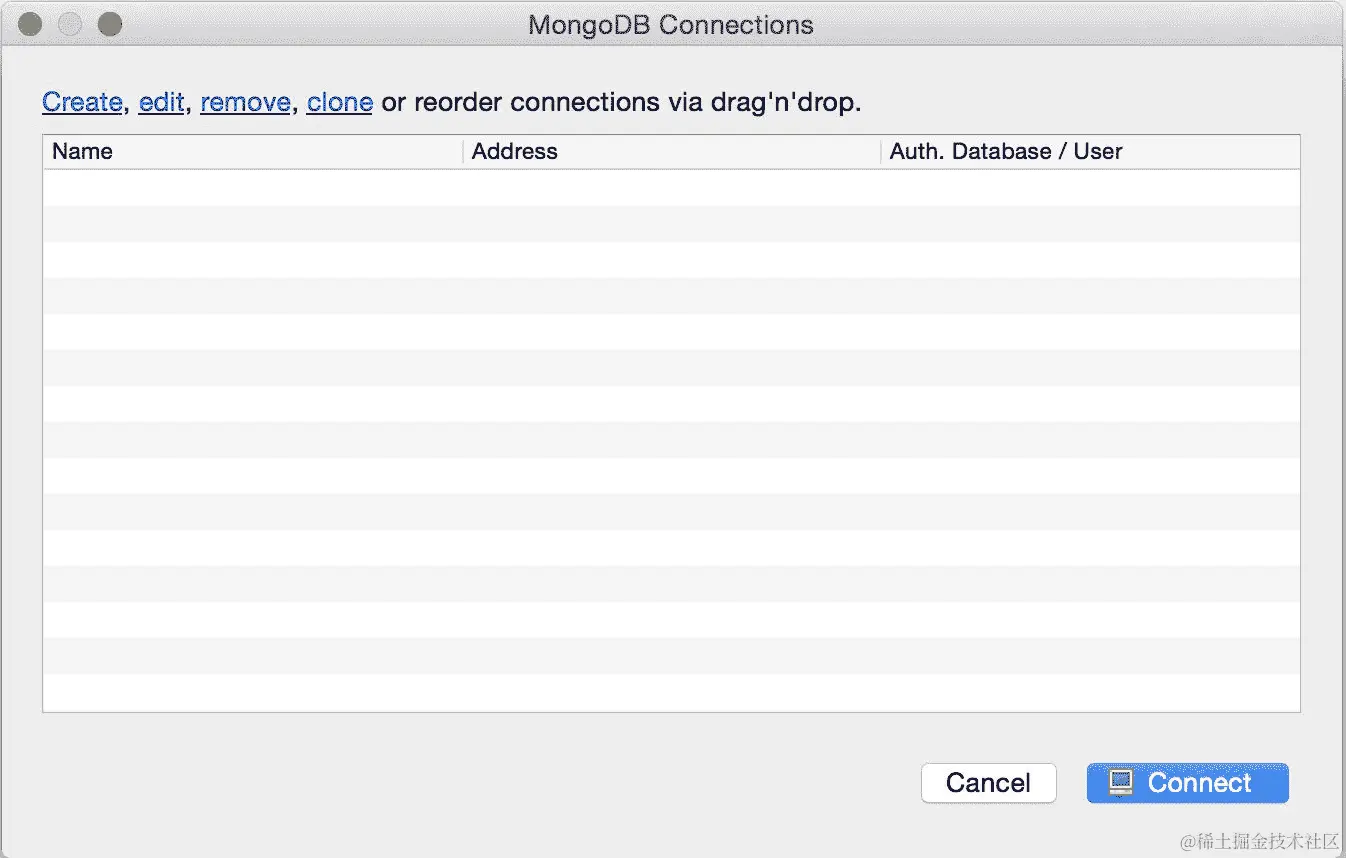The image size is (1346, 858).
Task: Click the MongoDB Connections title bar text
Action: pos(670,25)
